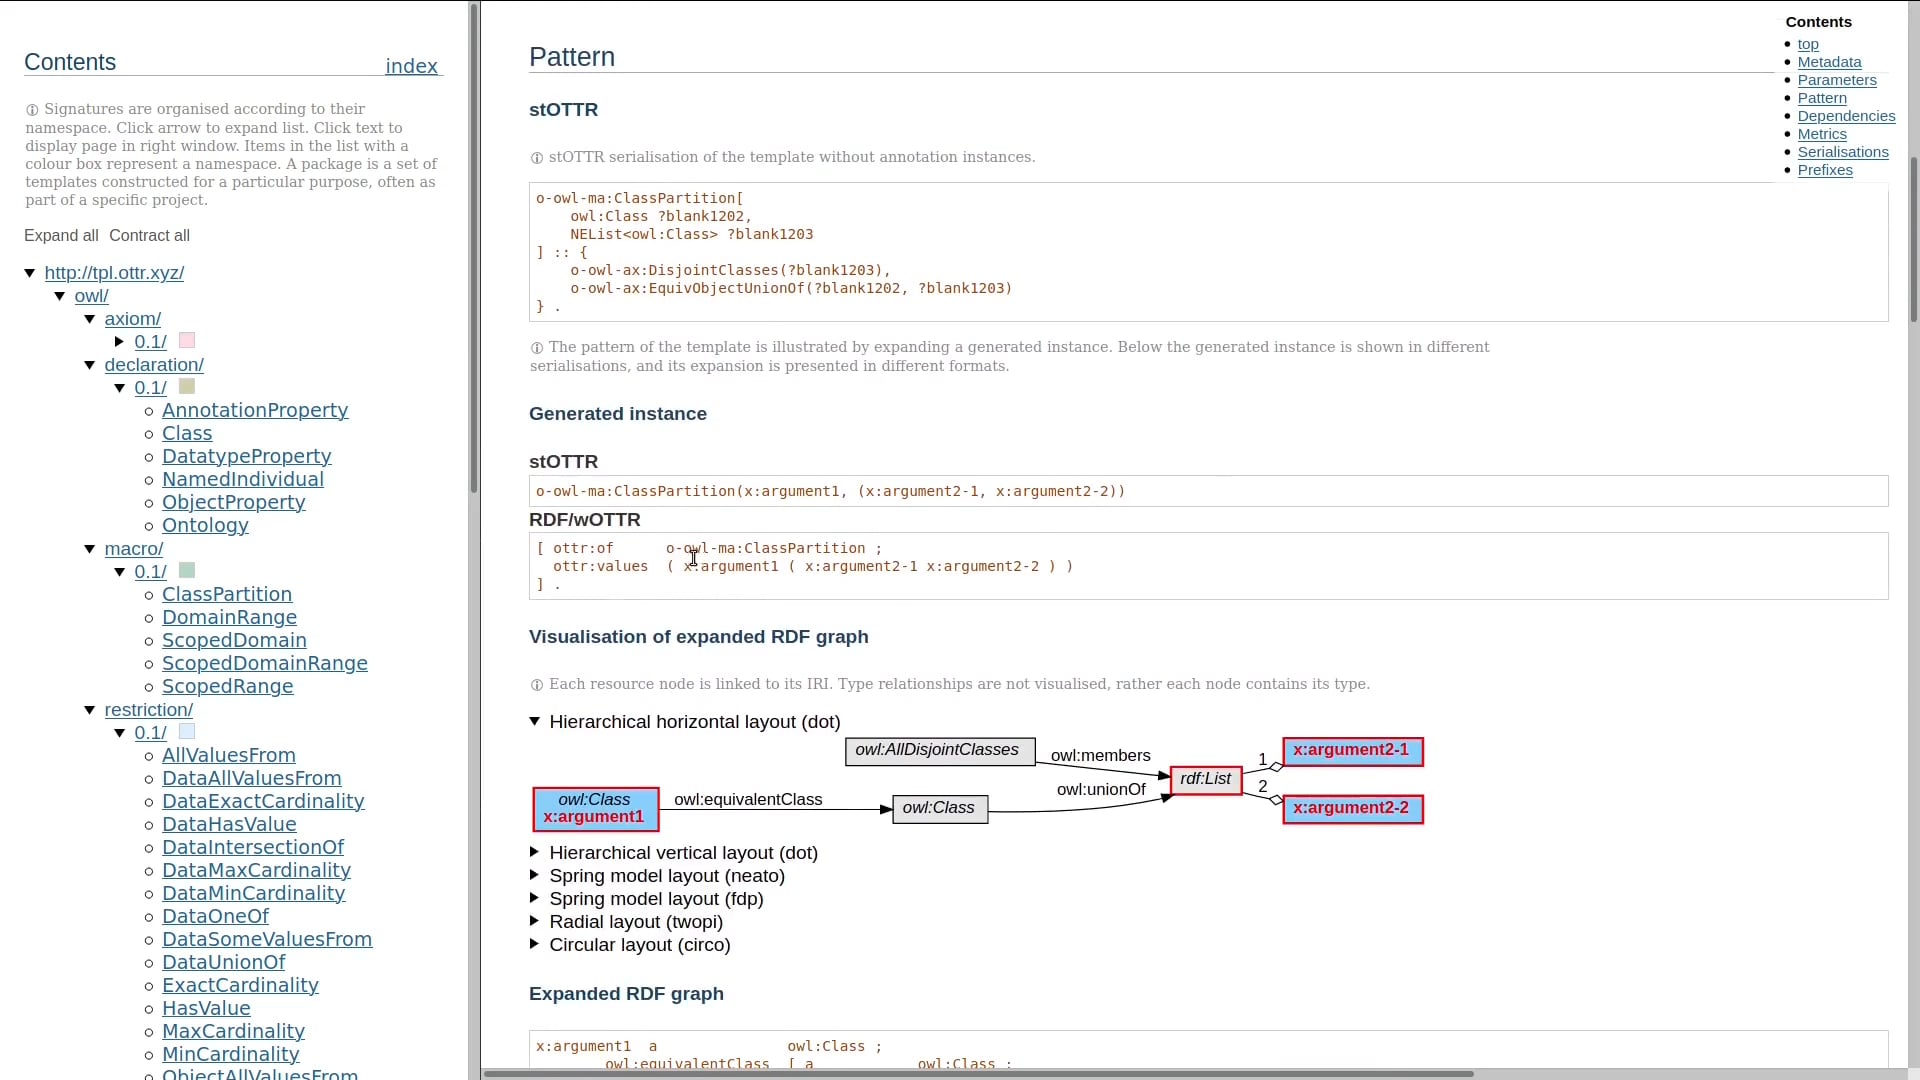Click the info icon before the stOTTR serialisation note
1920x1080 pixels.
(x=537, y=157)
